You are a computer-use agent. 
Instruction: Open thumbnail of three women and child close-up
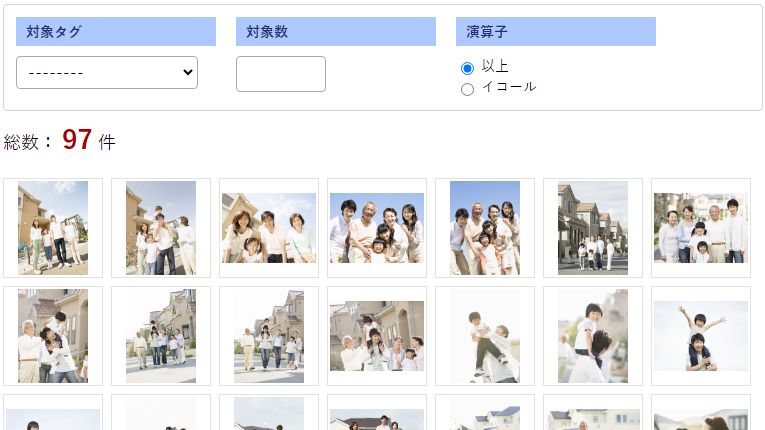[x=269, y=228]
